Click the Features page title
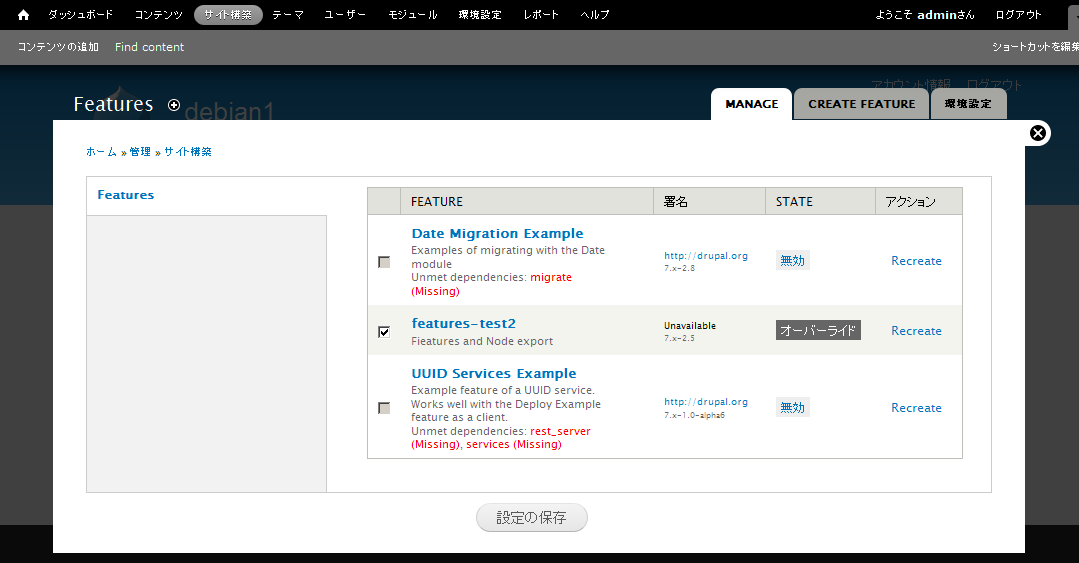 pos(114,104)
